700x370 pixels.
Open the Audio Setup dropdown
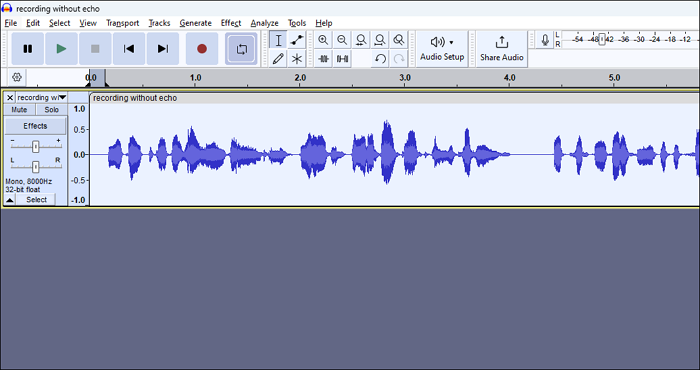pos(442,49)
